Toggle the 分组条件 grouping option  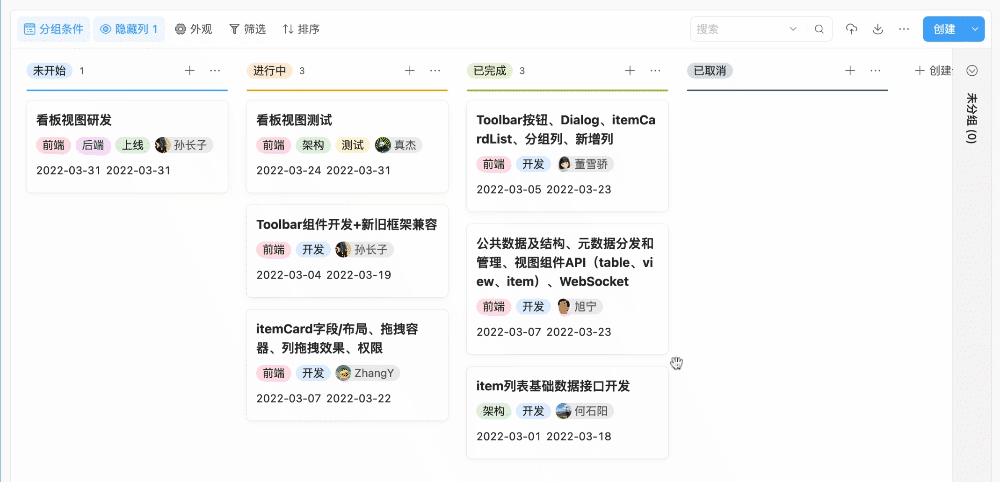[x=53, y=29]
